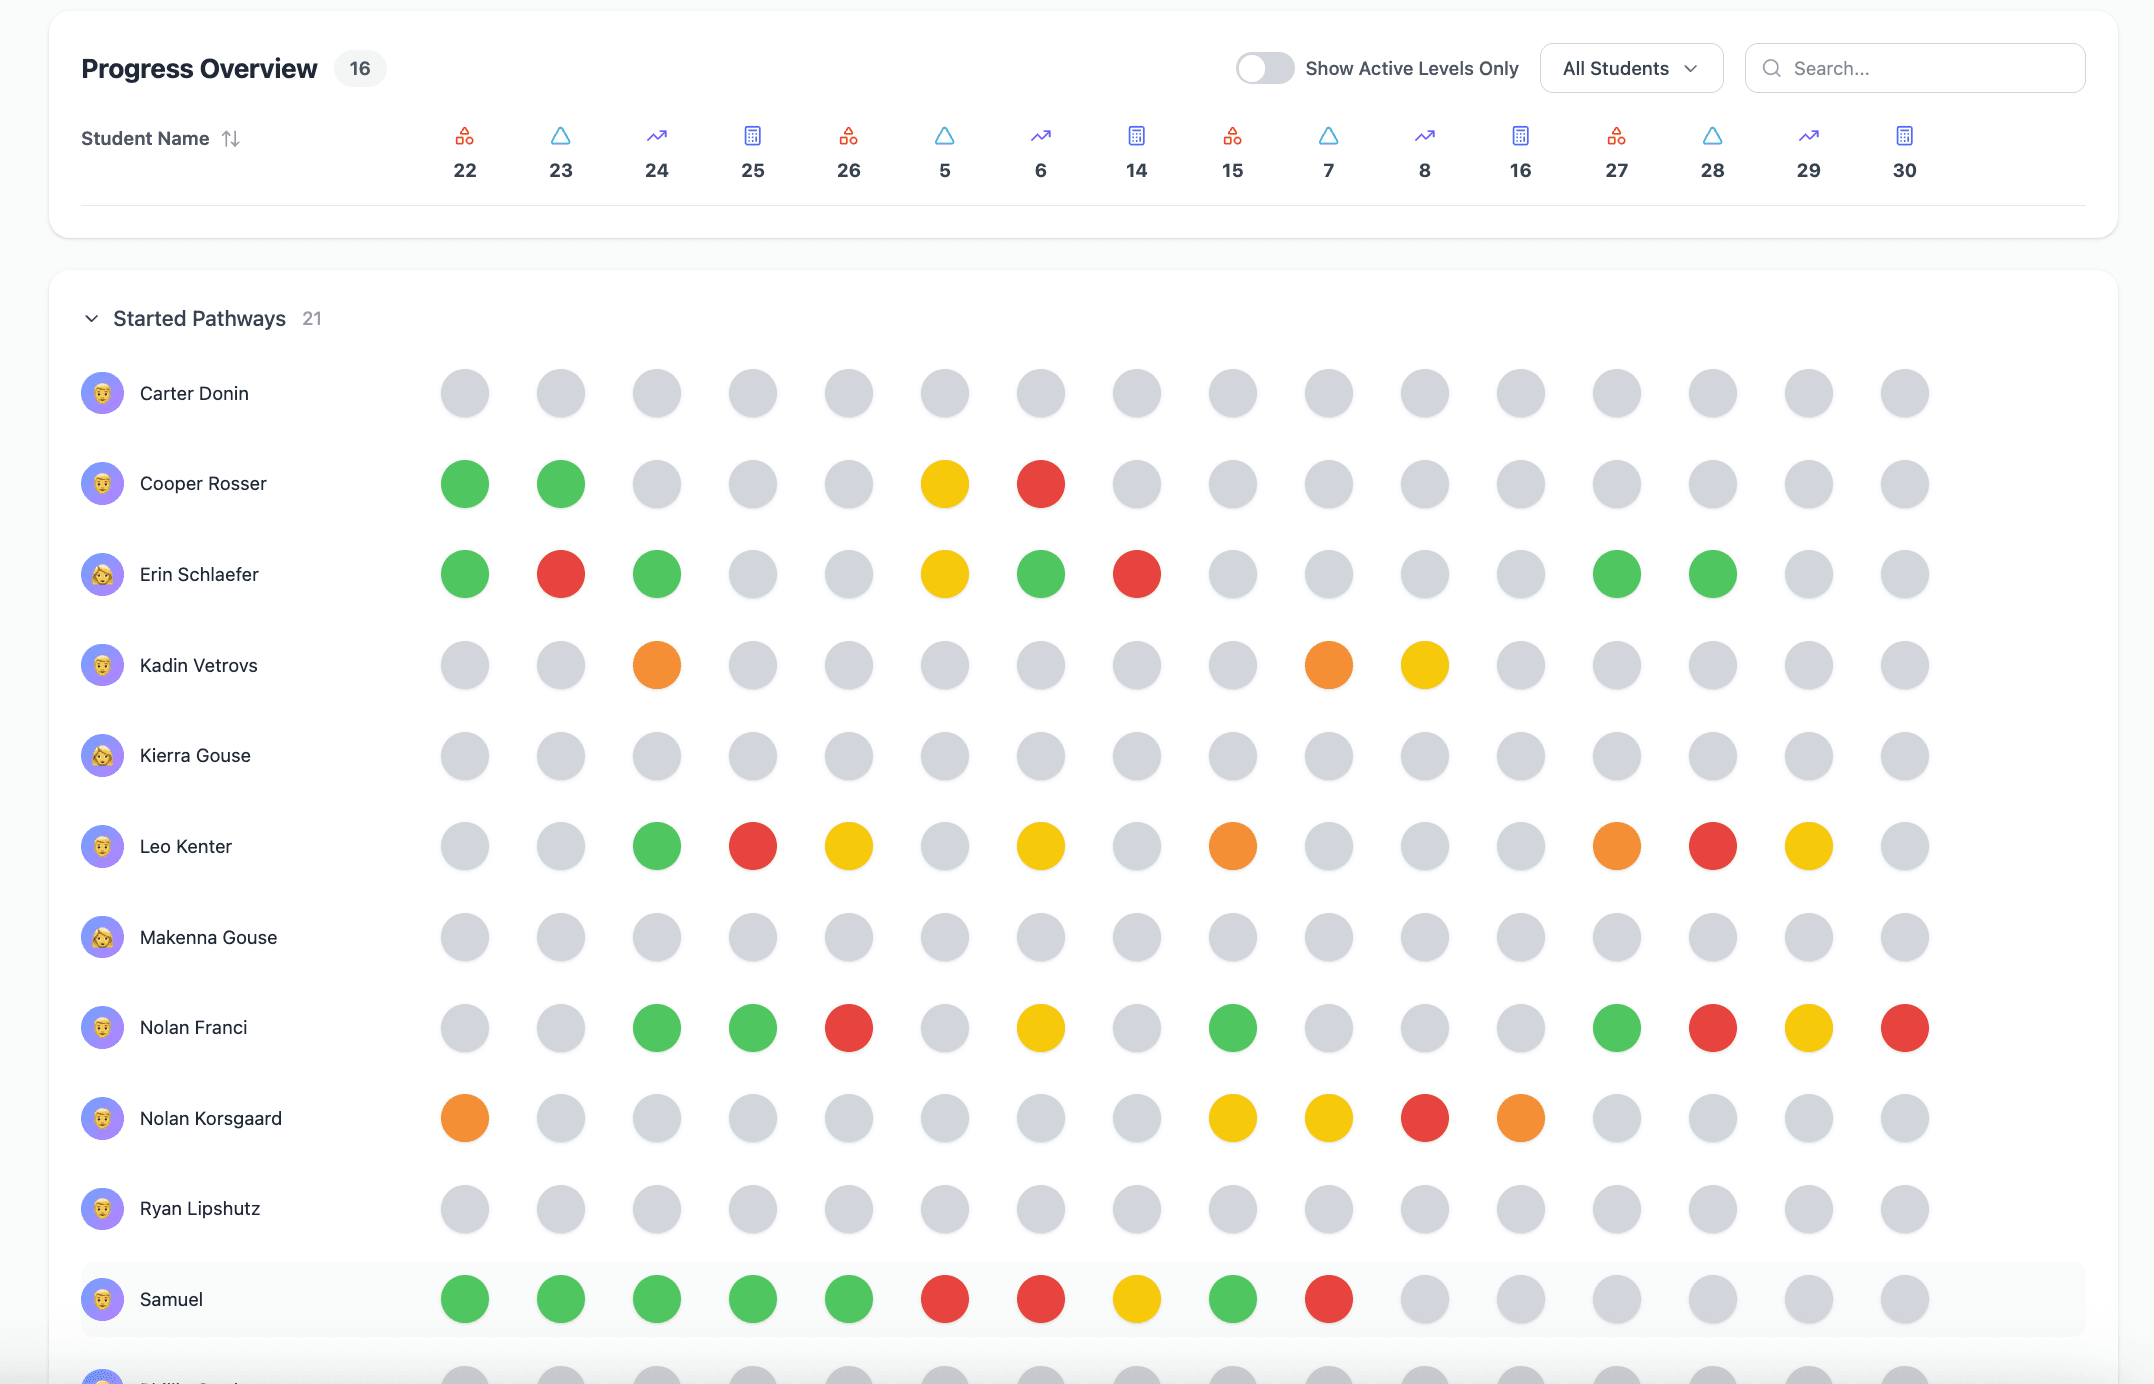2154x1384 pixels.
Task: Click Samuel's yellow dot under level 14
Action: click(x=1137, y=1300)
